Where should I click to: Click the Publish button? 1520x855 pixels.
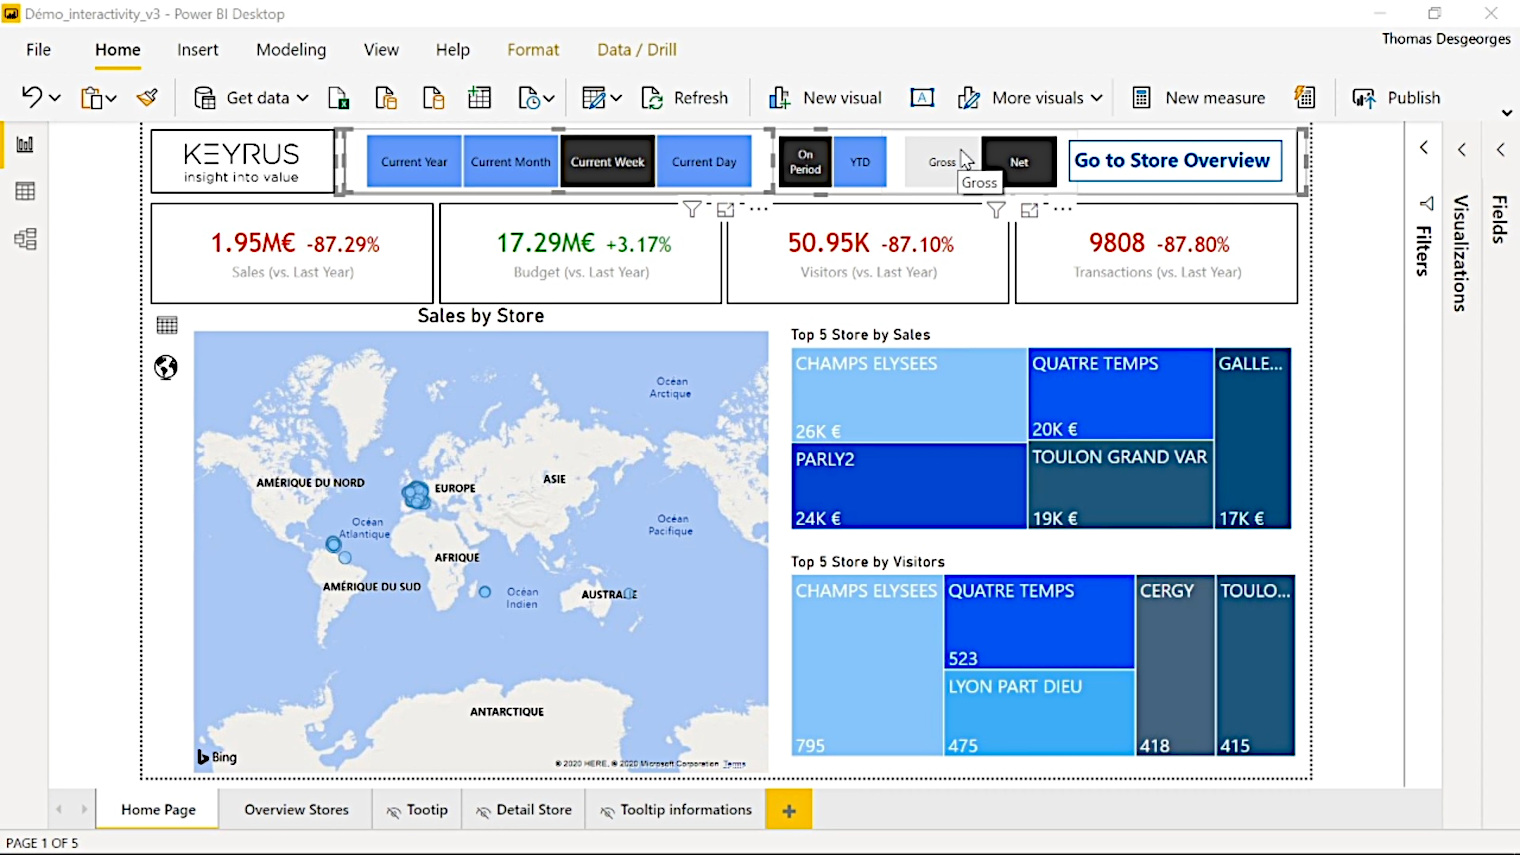point(1397,98)
